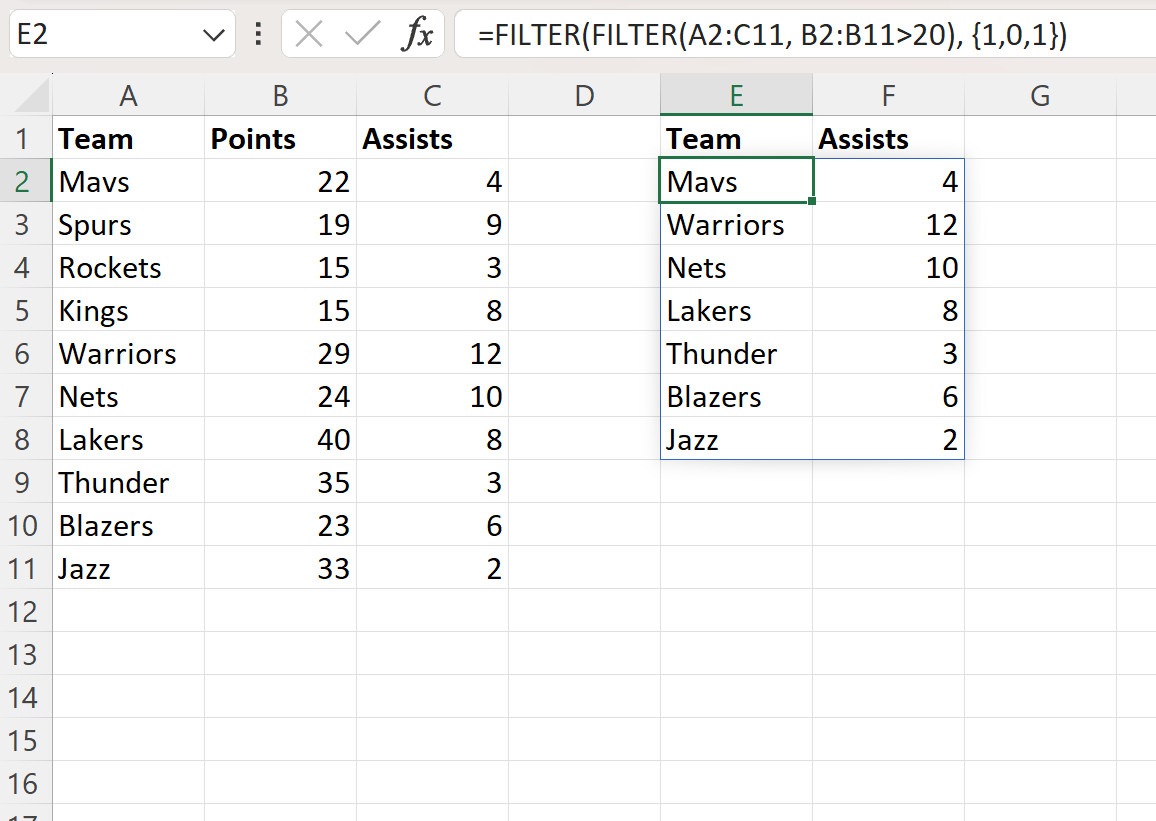Click the Enter checkmark formula icon
This screenshot has width=1156, height=821.
tap(360, 35)
